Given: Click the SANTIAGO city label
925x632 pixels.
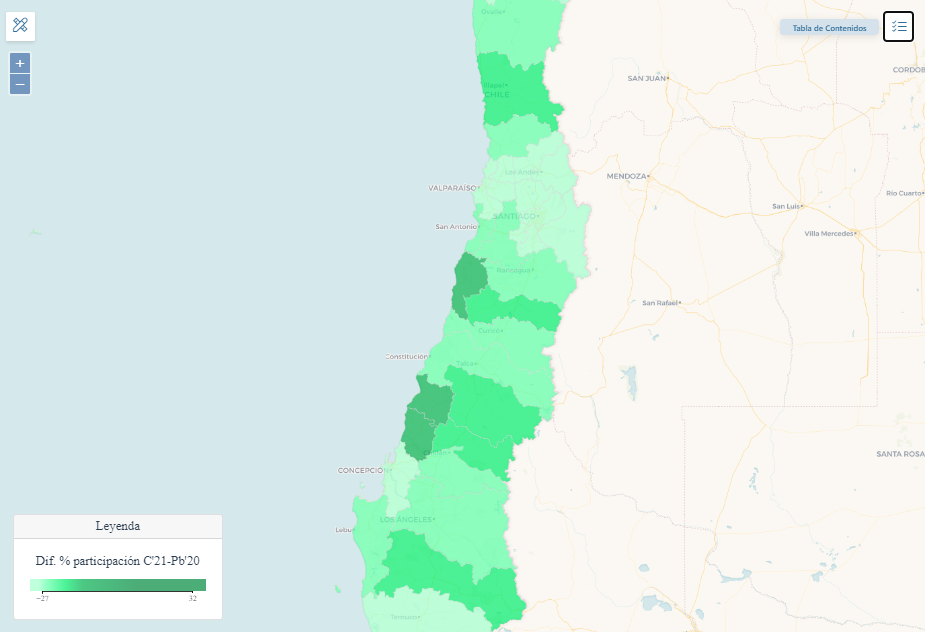Looking at the screenshot, I should (514, 217).
